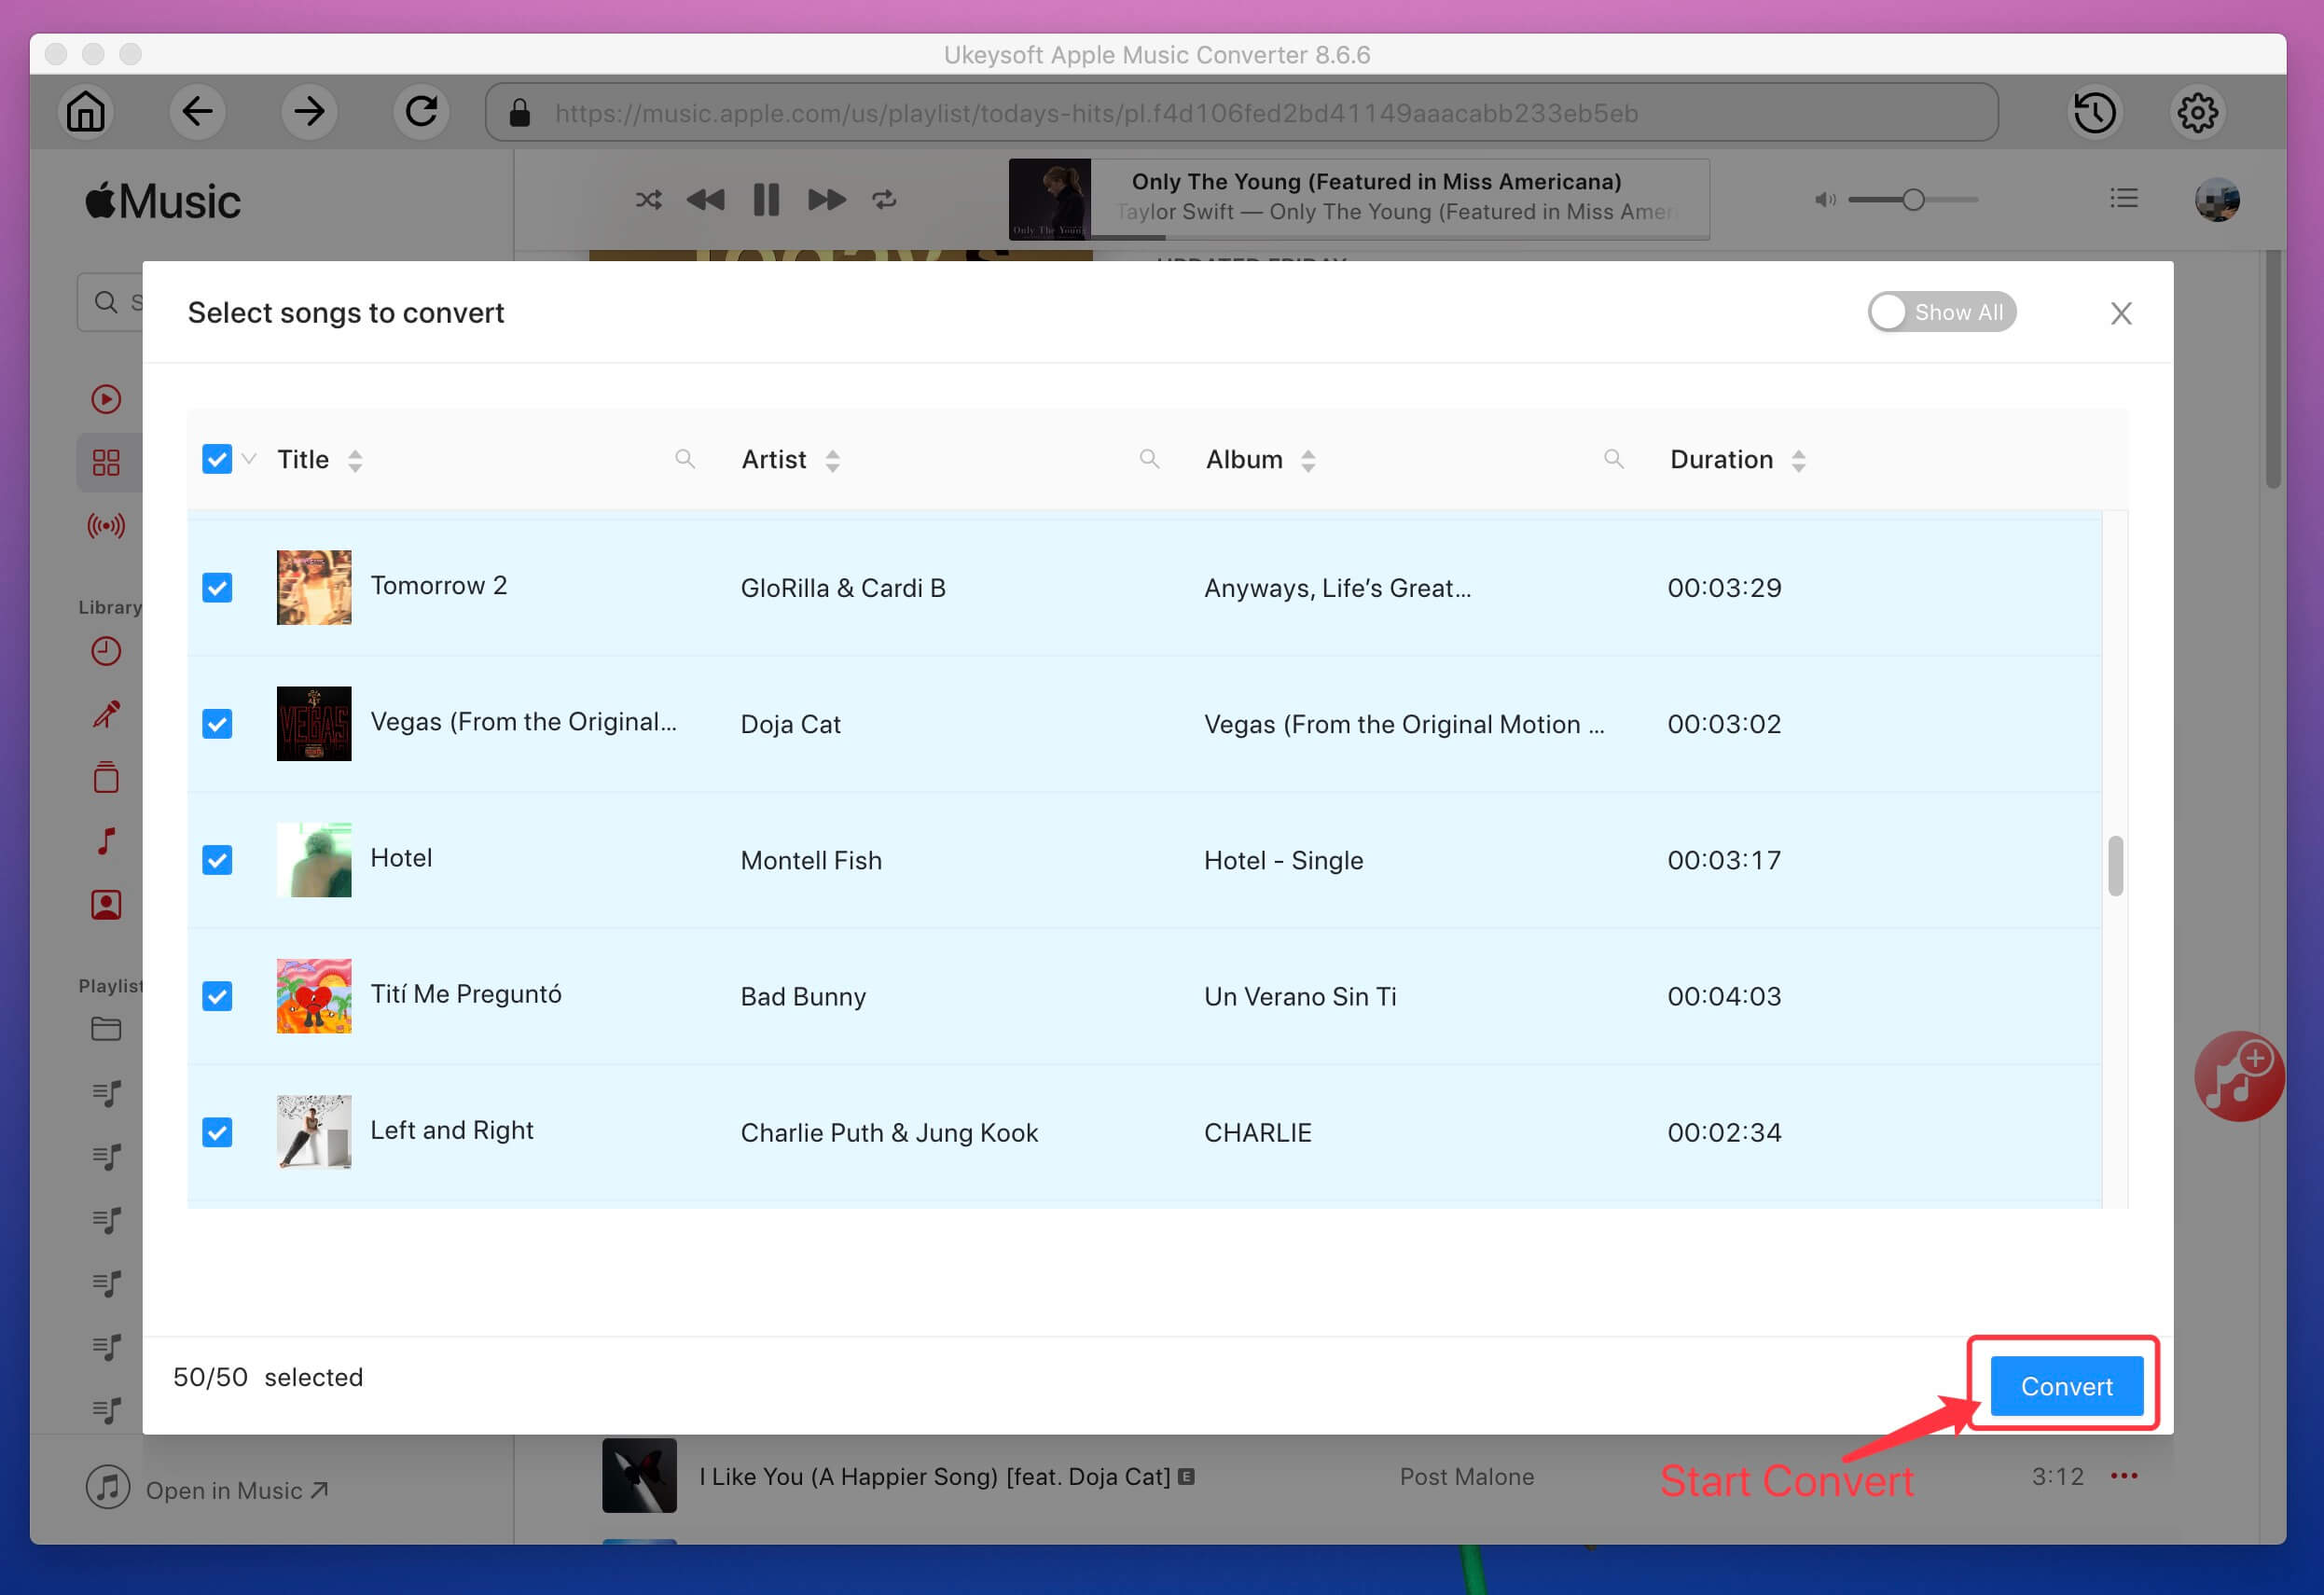Screen dimensions: 2324x1595
Task: Click the history/clock icon in toolbar
Action: 2098,111
